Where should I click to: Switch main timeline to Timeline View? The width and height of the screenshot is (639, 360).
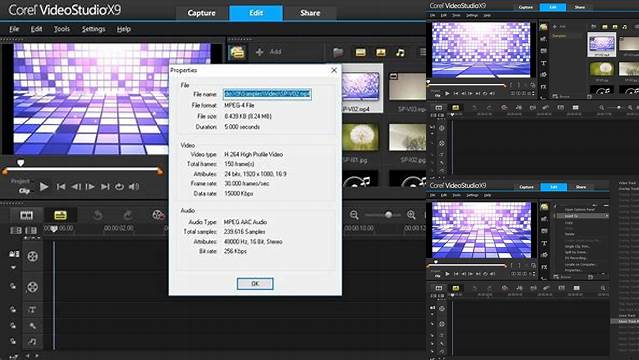point(60,215)
